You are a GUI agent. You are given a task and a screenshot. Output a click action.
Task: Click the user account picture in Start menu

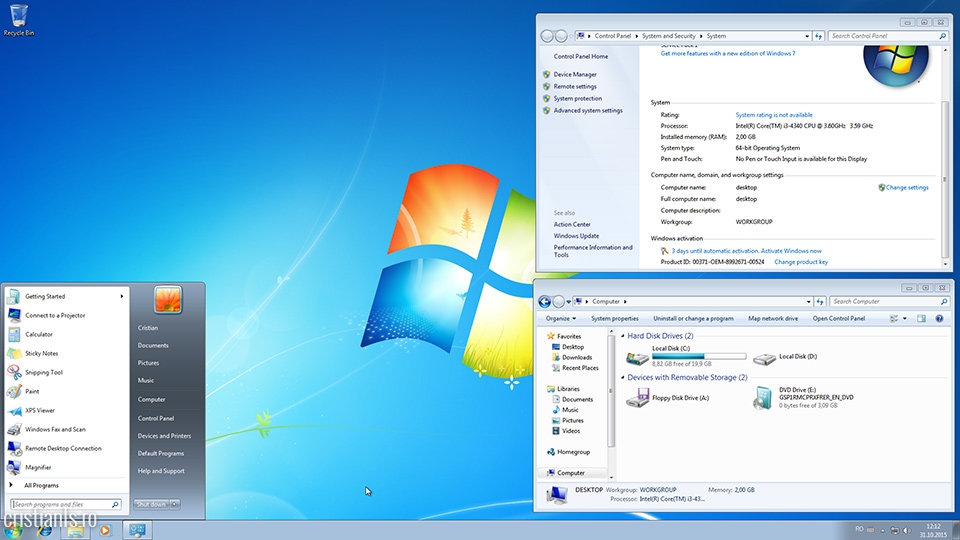(x=168, y=300)
